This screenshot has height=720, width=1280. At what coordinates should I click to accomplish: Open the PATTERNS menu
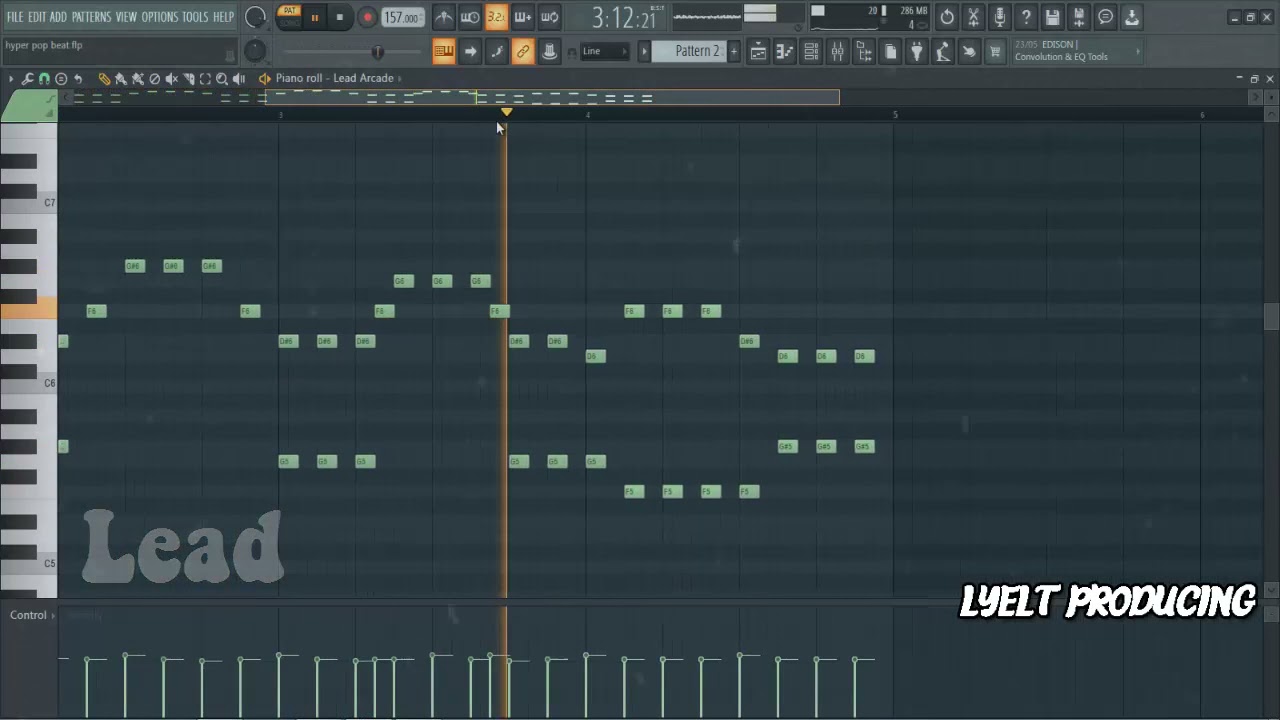pyautogui.click(x=91, y=17)
